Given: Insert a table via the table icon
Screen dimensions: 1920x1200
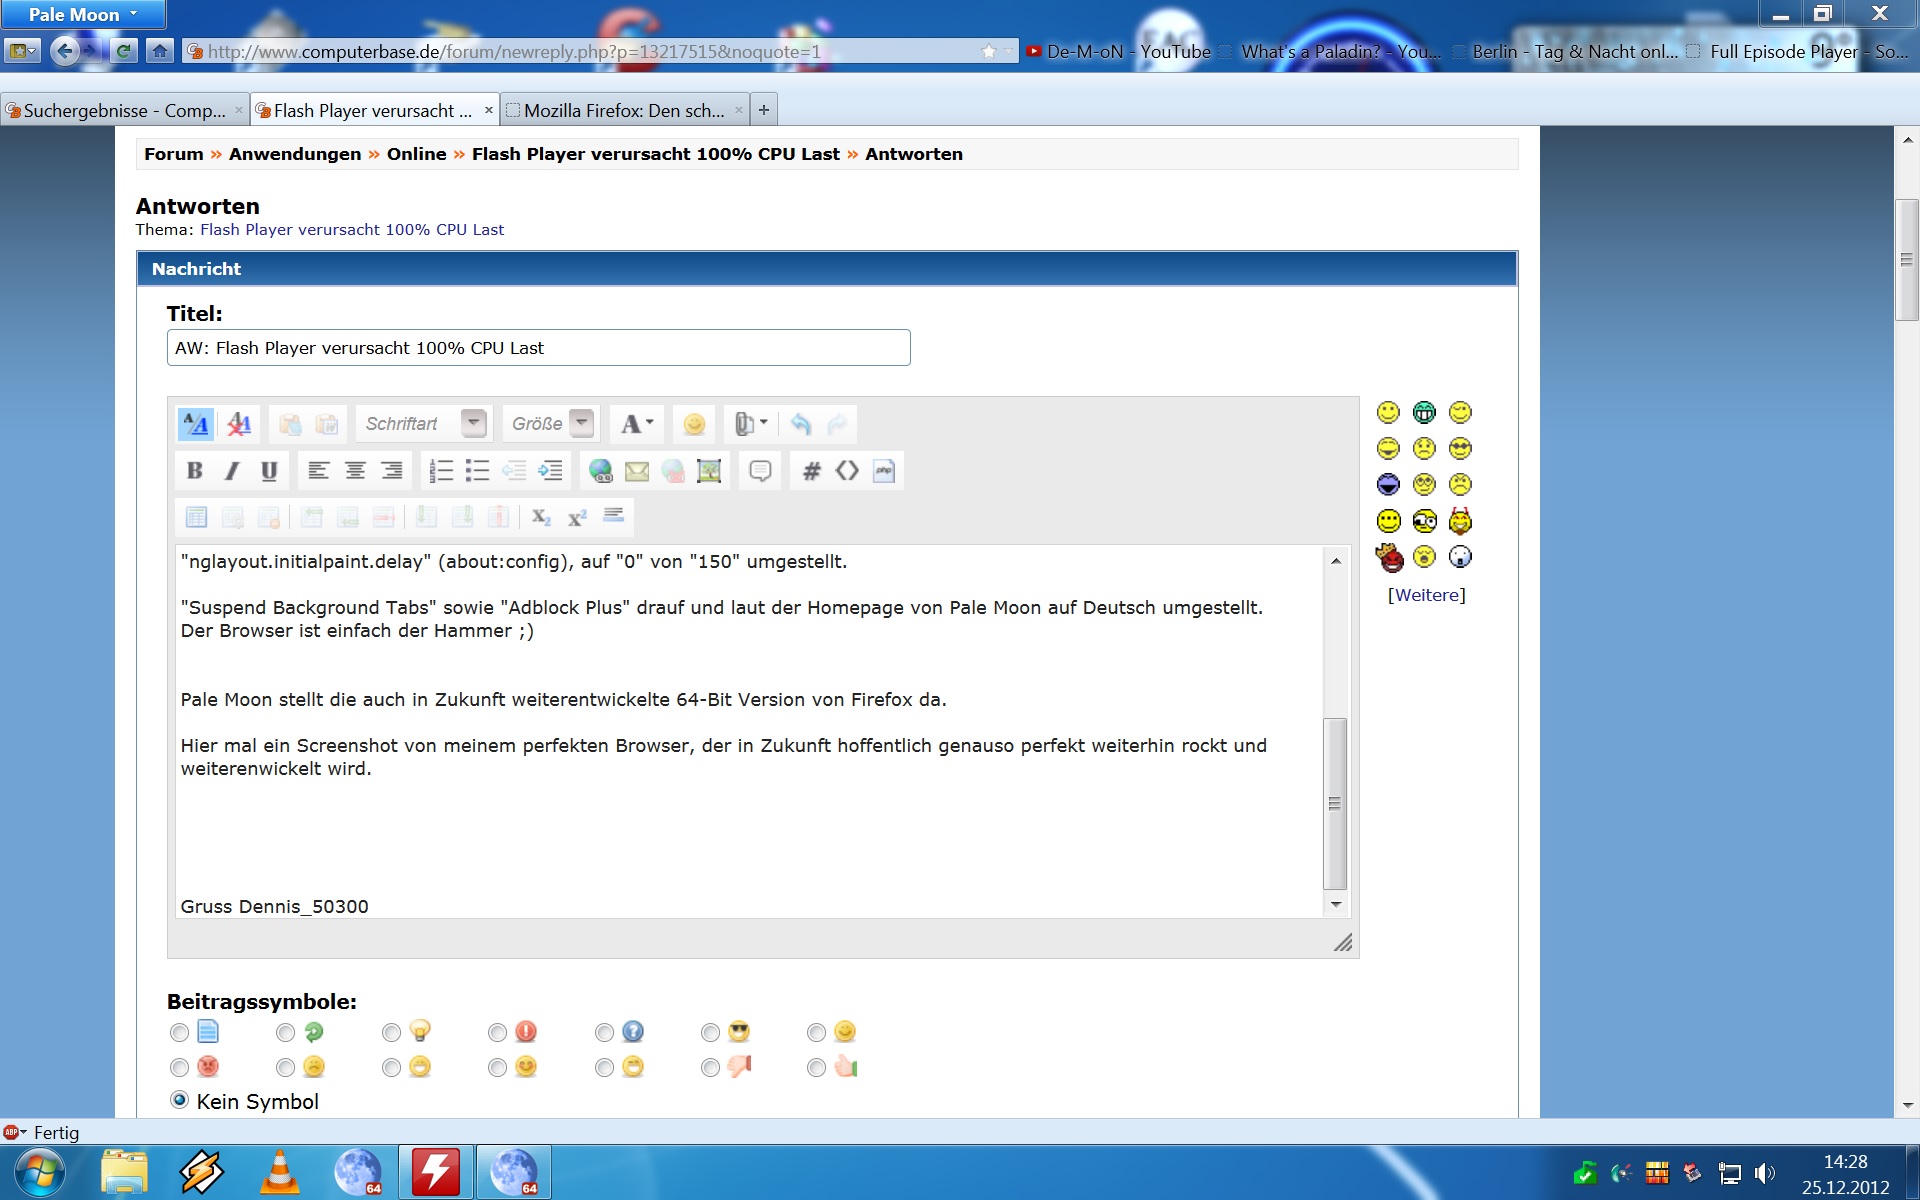Looking at the screenshot, I should 196,517.
